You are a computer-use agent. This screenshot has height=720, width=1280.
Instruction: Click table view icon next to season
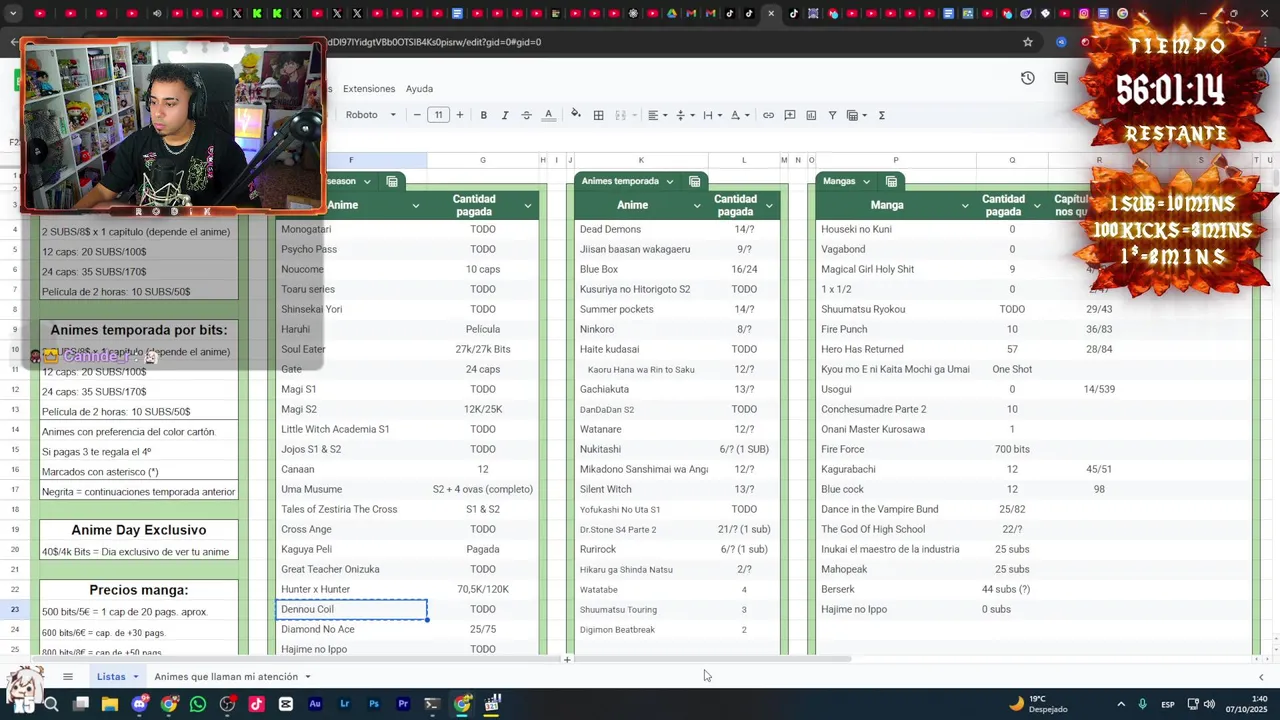pyautogui.click(x=392, y=181)
